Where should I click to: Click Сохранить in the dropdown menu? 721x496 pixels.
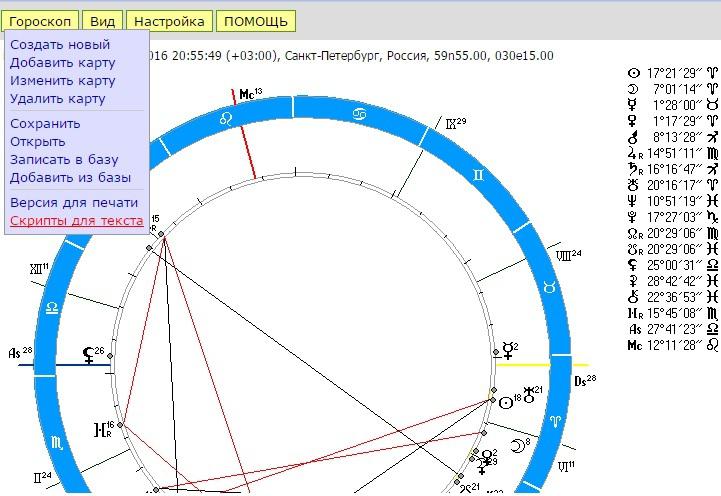point(45,124)
